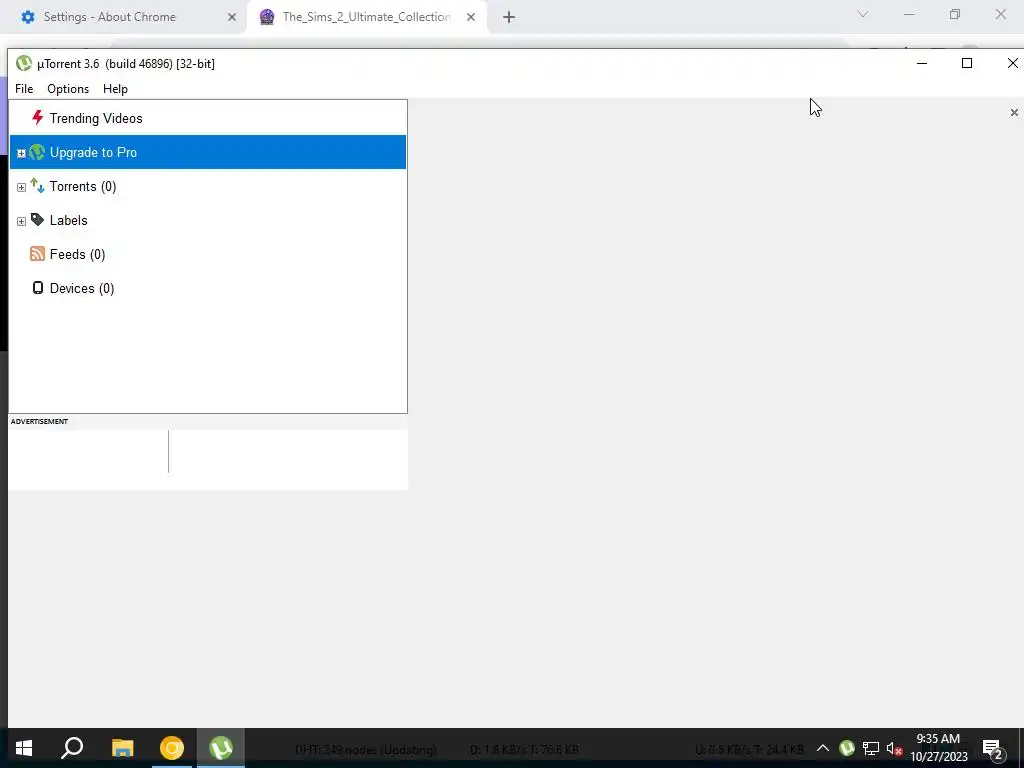Minimize the uTorrent window

922,63
